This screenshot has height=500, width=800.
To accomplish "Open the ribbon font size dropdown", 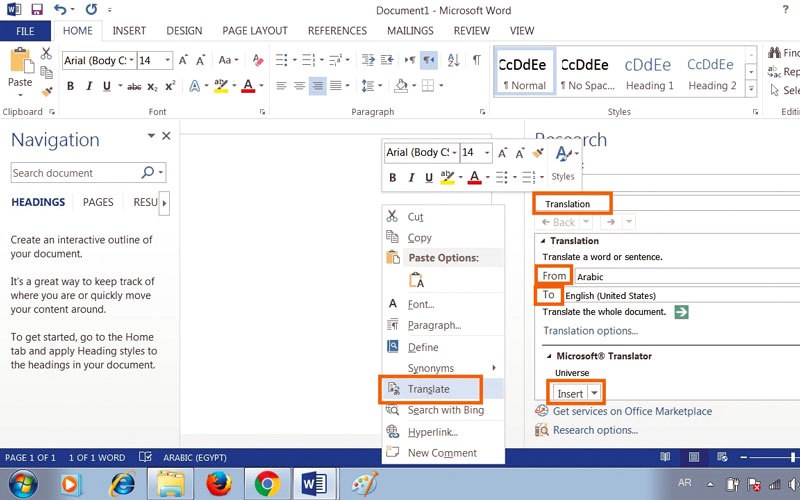I will (x=167, y=61).
